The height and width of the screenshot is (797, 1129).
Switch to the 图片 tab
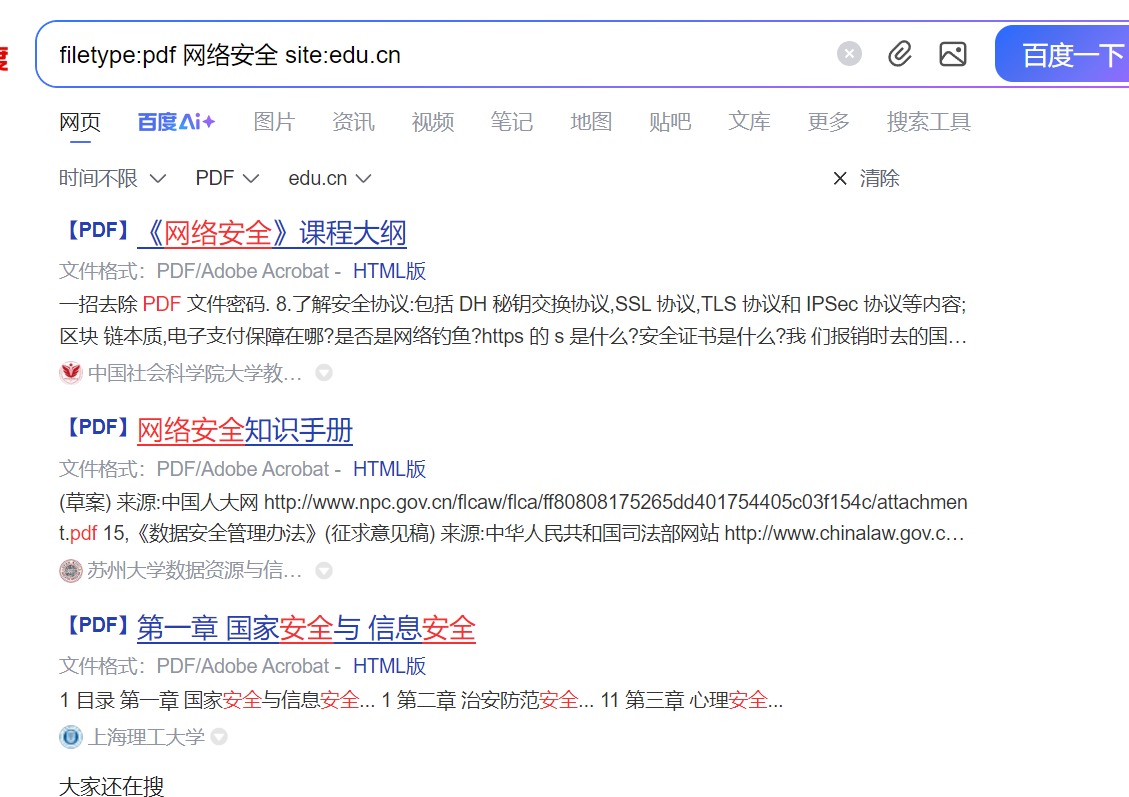pyautogui.click(x=274, y=122)
